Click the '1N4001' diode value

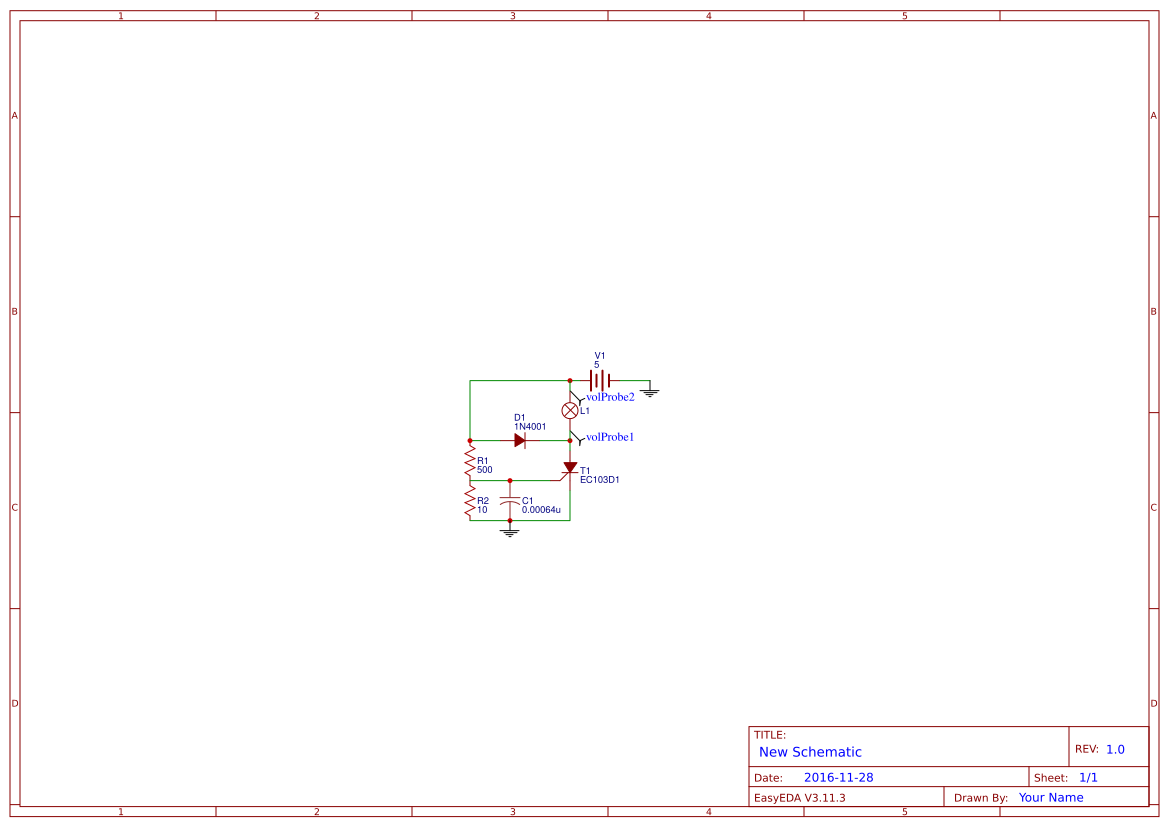pos(530,427)
